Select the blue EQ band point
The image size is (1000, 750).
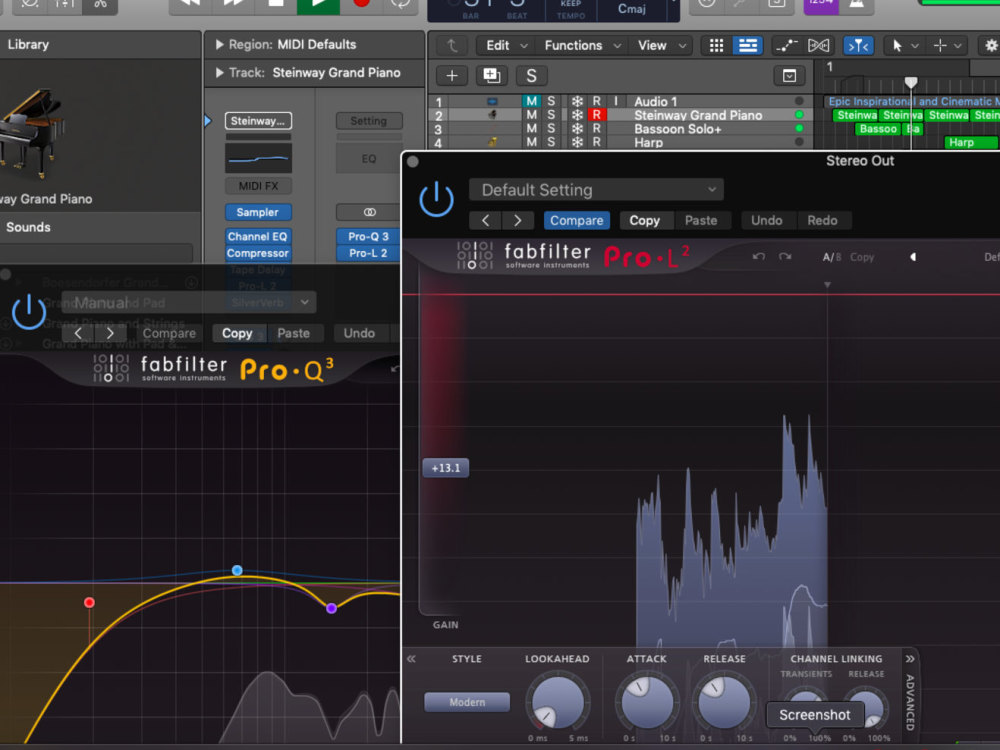pos(237,570)
